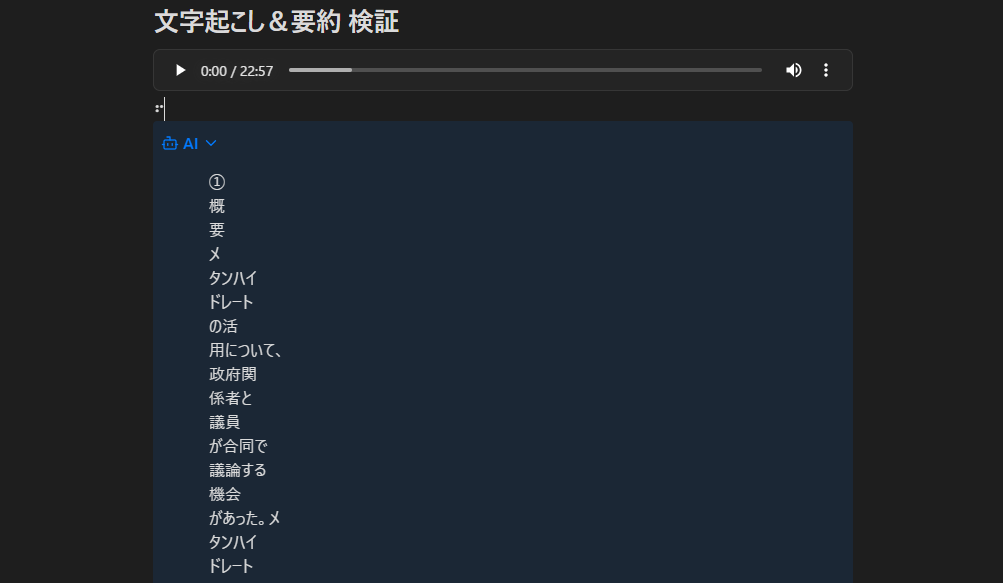Click the 政府関 text line
Viewport: 1003px width, 583px height.
[233, 374]
